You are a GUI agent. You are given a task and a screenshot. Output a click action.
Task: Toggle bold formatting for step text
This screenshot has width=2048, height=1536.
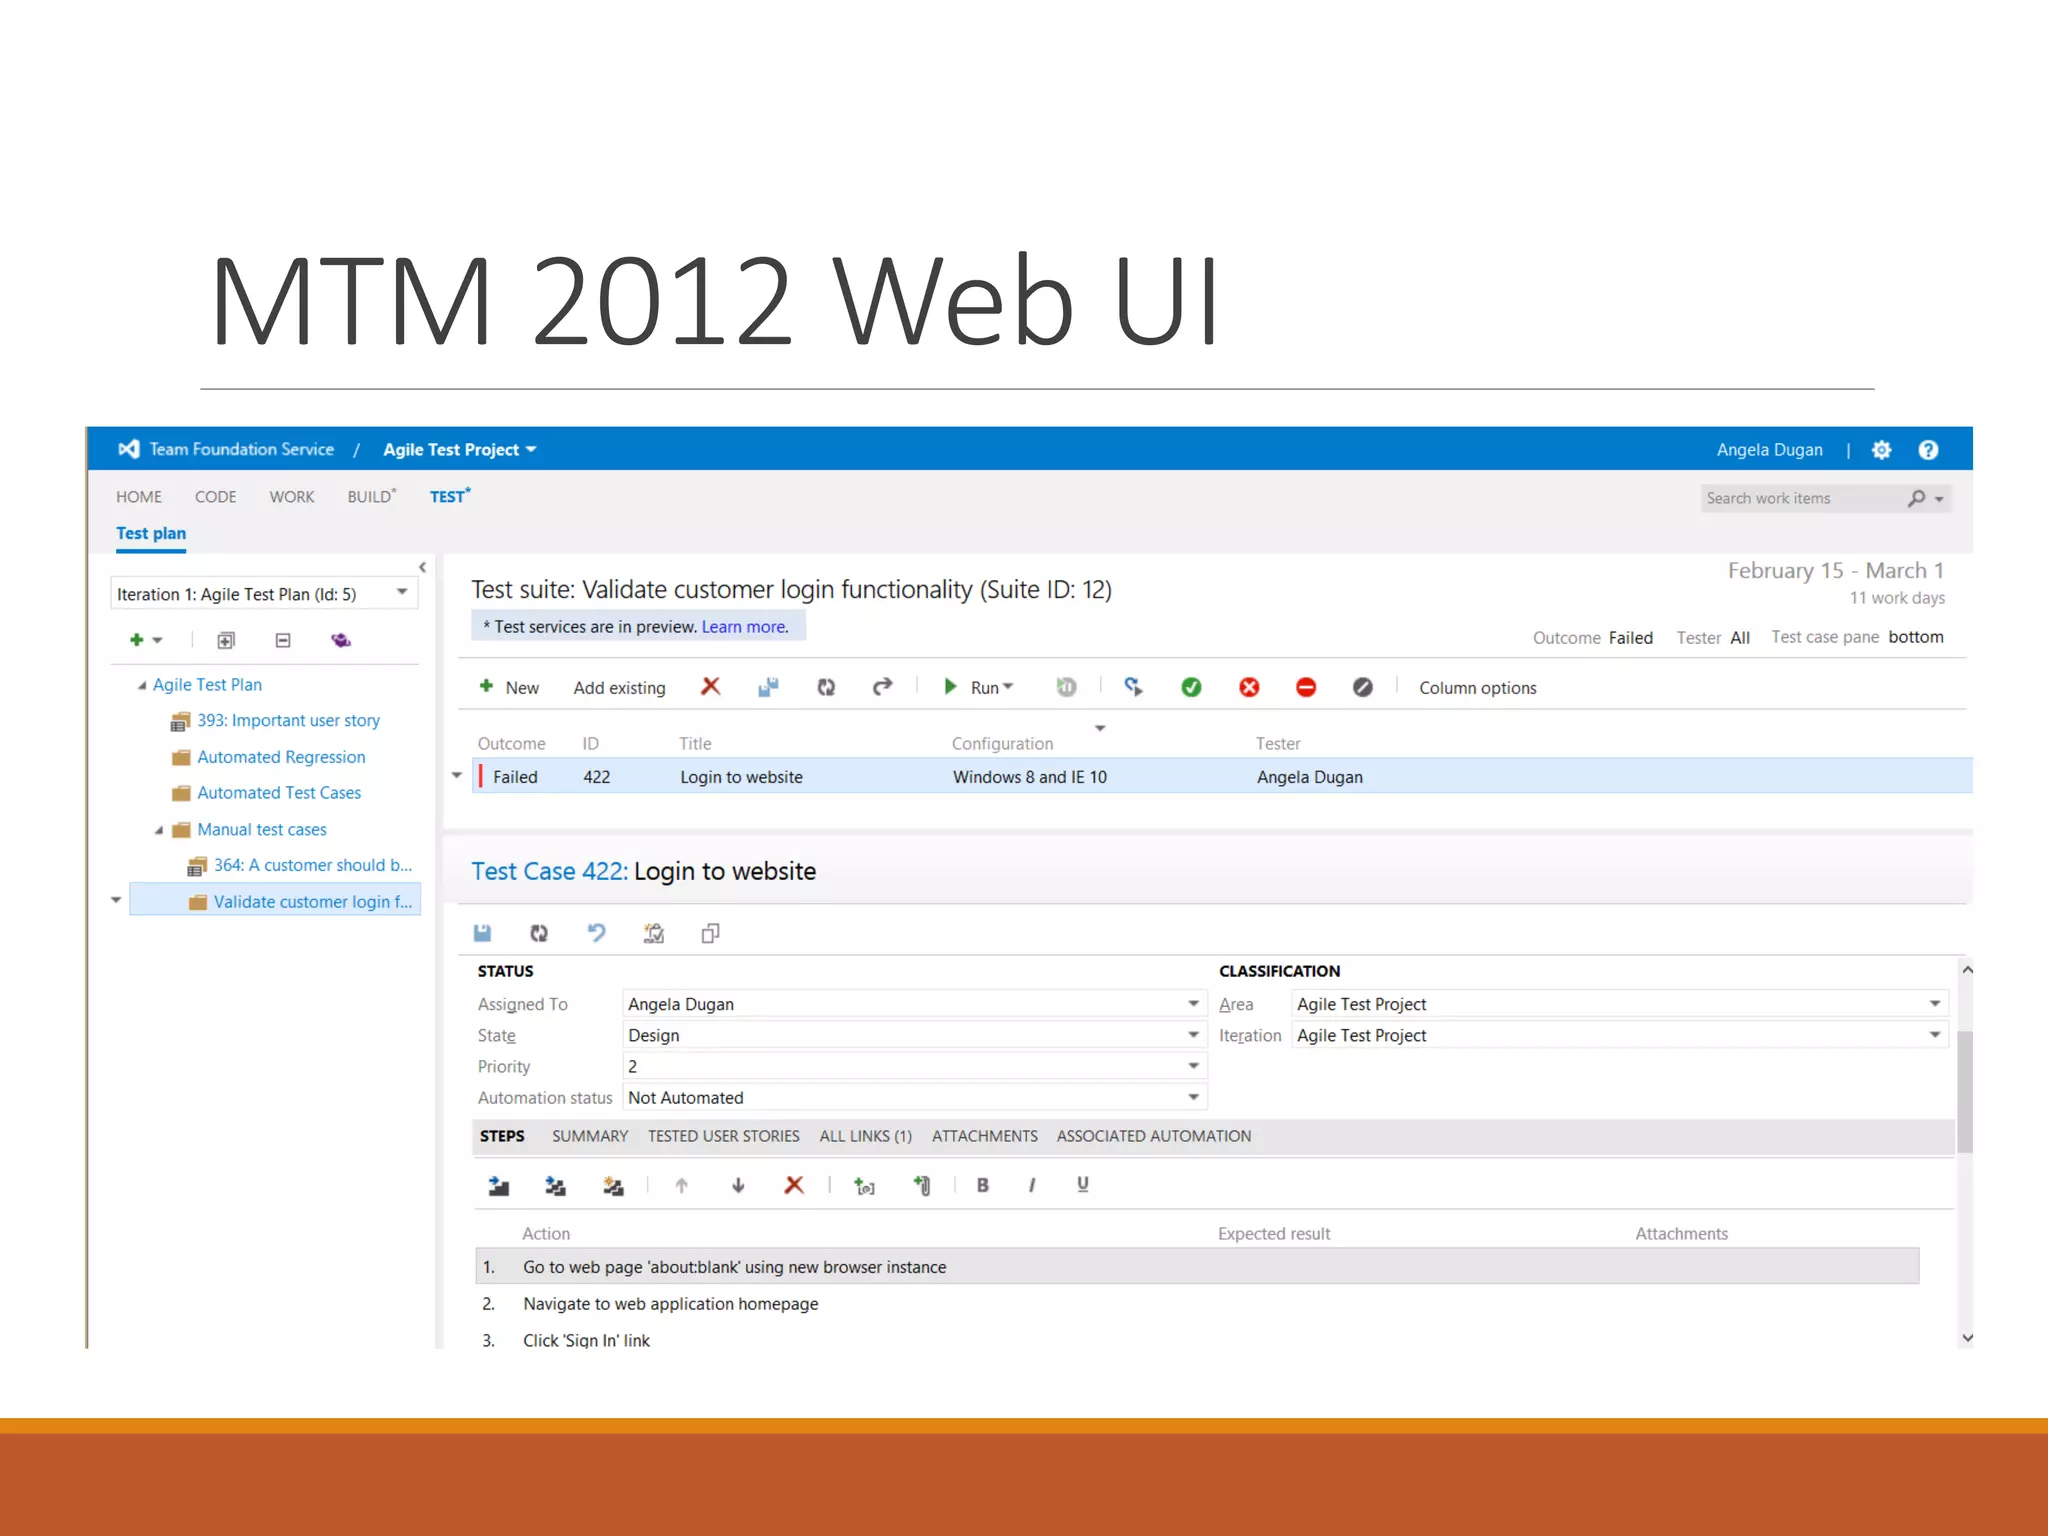coord(983,1185)
